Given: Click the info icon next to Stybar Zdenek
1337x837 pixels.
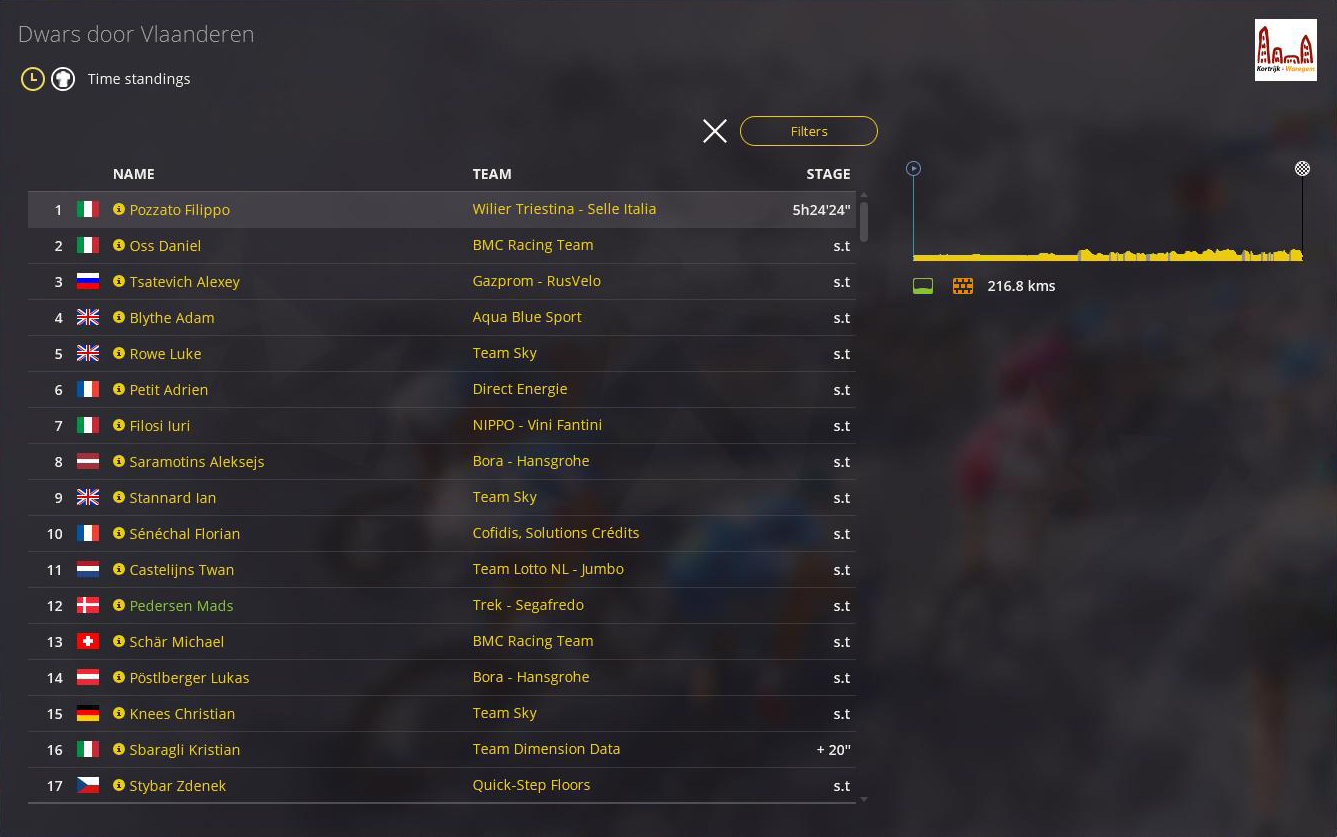Looking at the screenshot, I should (119, 785).
